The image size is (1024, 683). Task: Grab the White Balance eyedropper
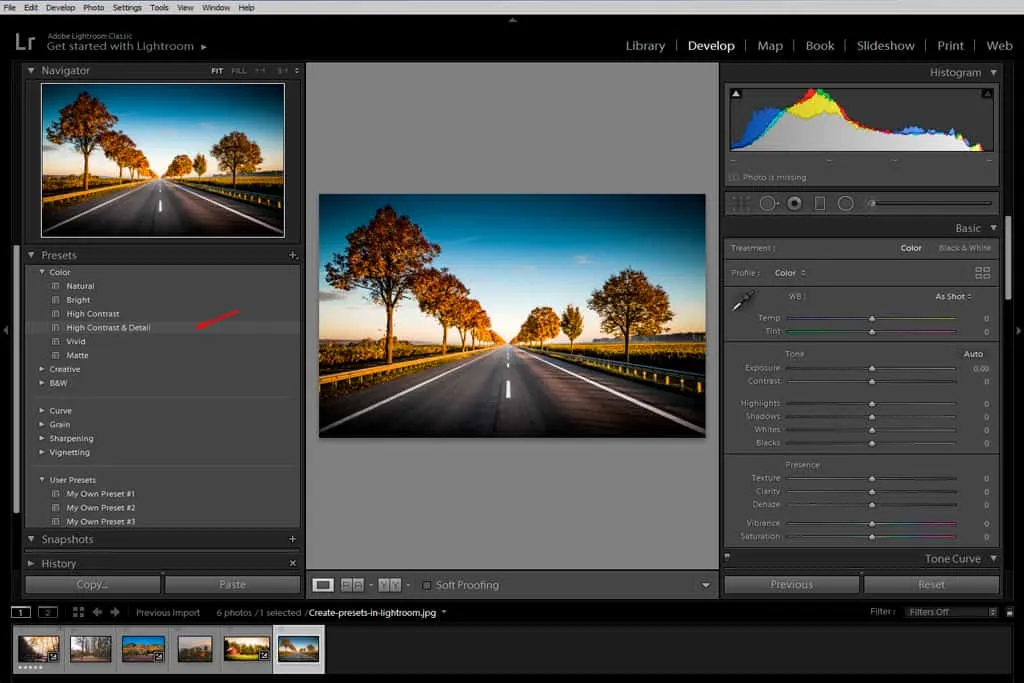click(x=743, y=299)
